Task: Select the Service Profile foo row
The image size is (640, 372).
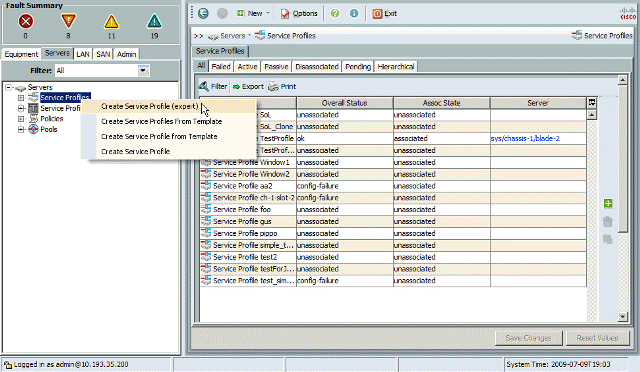Action: (x=393, y=209)
